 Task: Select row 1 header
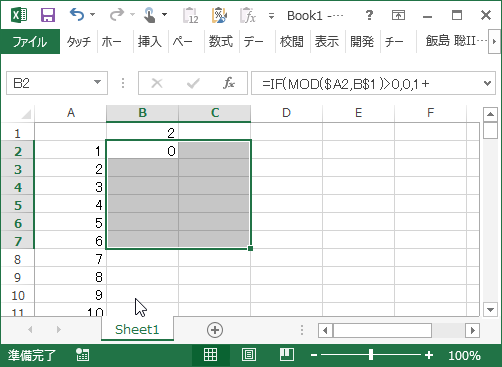[x=17, y=133]
